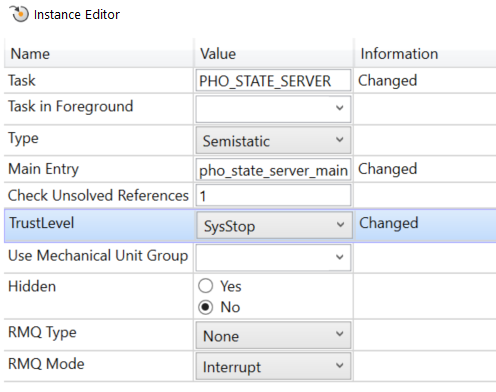Screen dimensions: 496x392
Task: Click the Main Entry field pho_state_server_main
Action: tap(273, 170)
